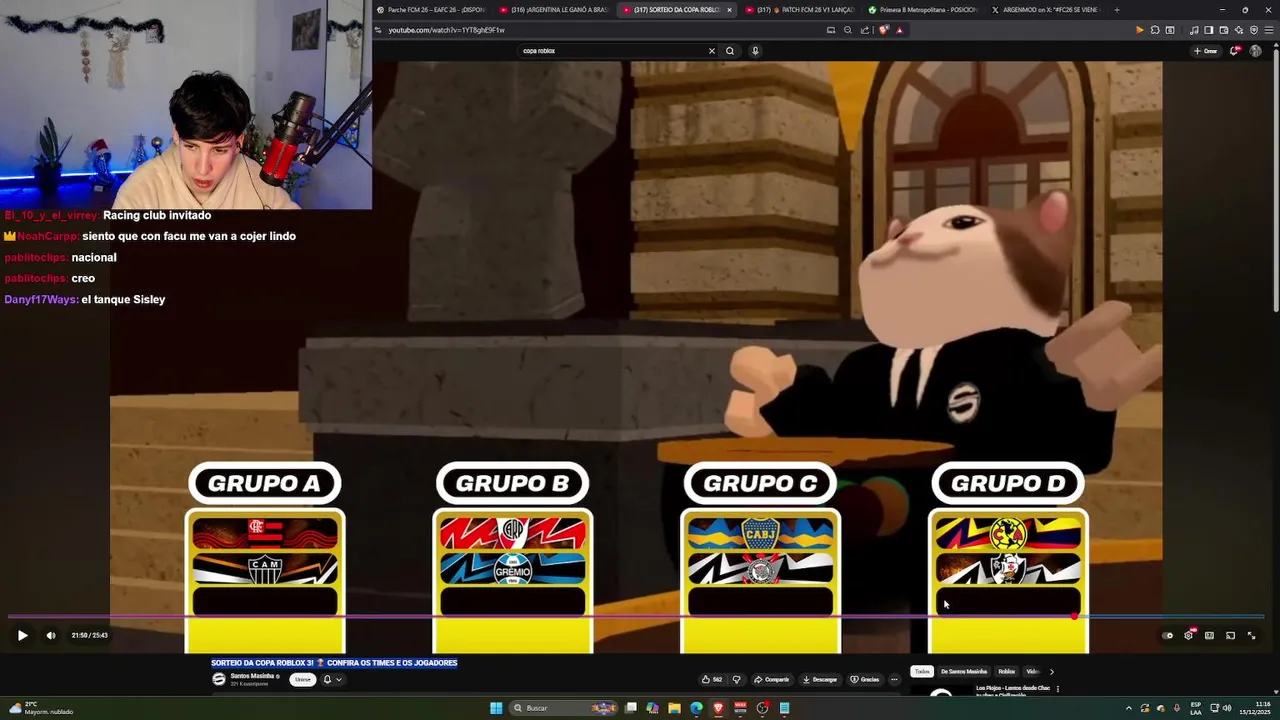
Task: Click the browser address bar URL
Action: (446, 30)
